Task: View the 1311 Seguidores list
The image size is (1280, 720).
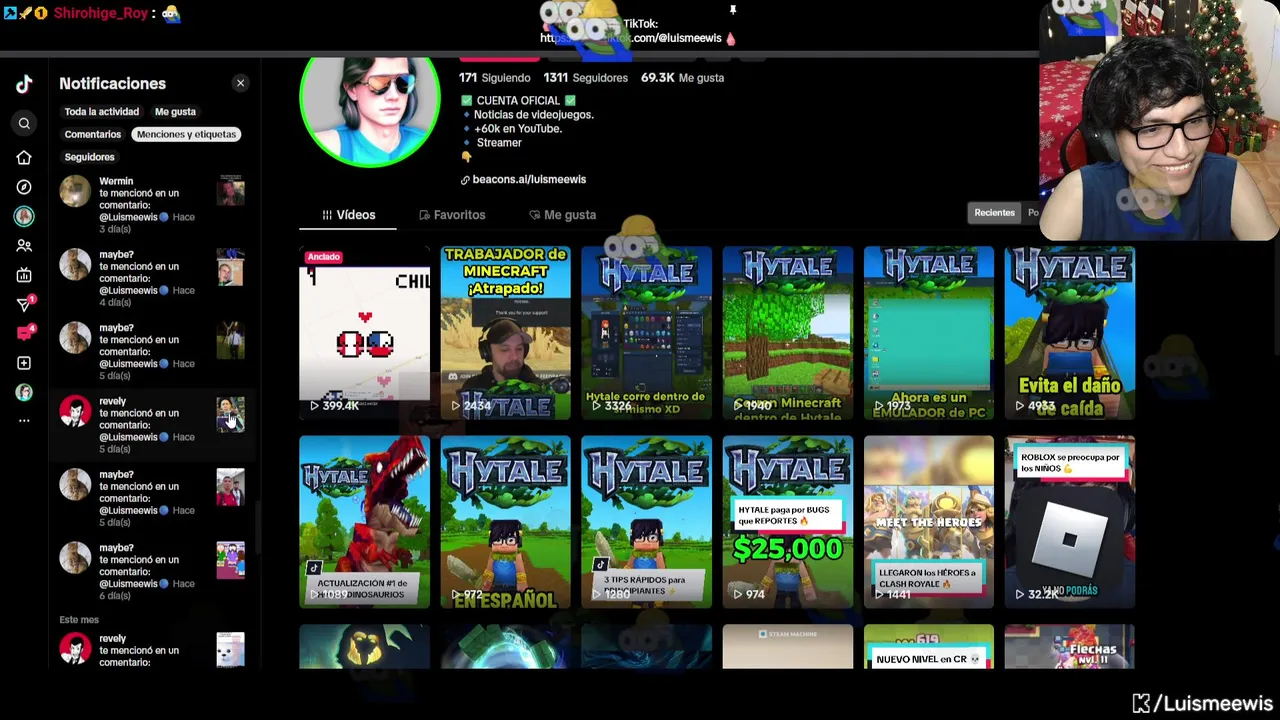Action: point(585,78)
